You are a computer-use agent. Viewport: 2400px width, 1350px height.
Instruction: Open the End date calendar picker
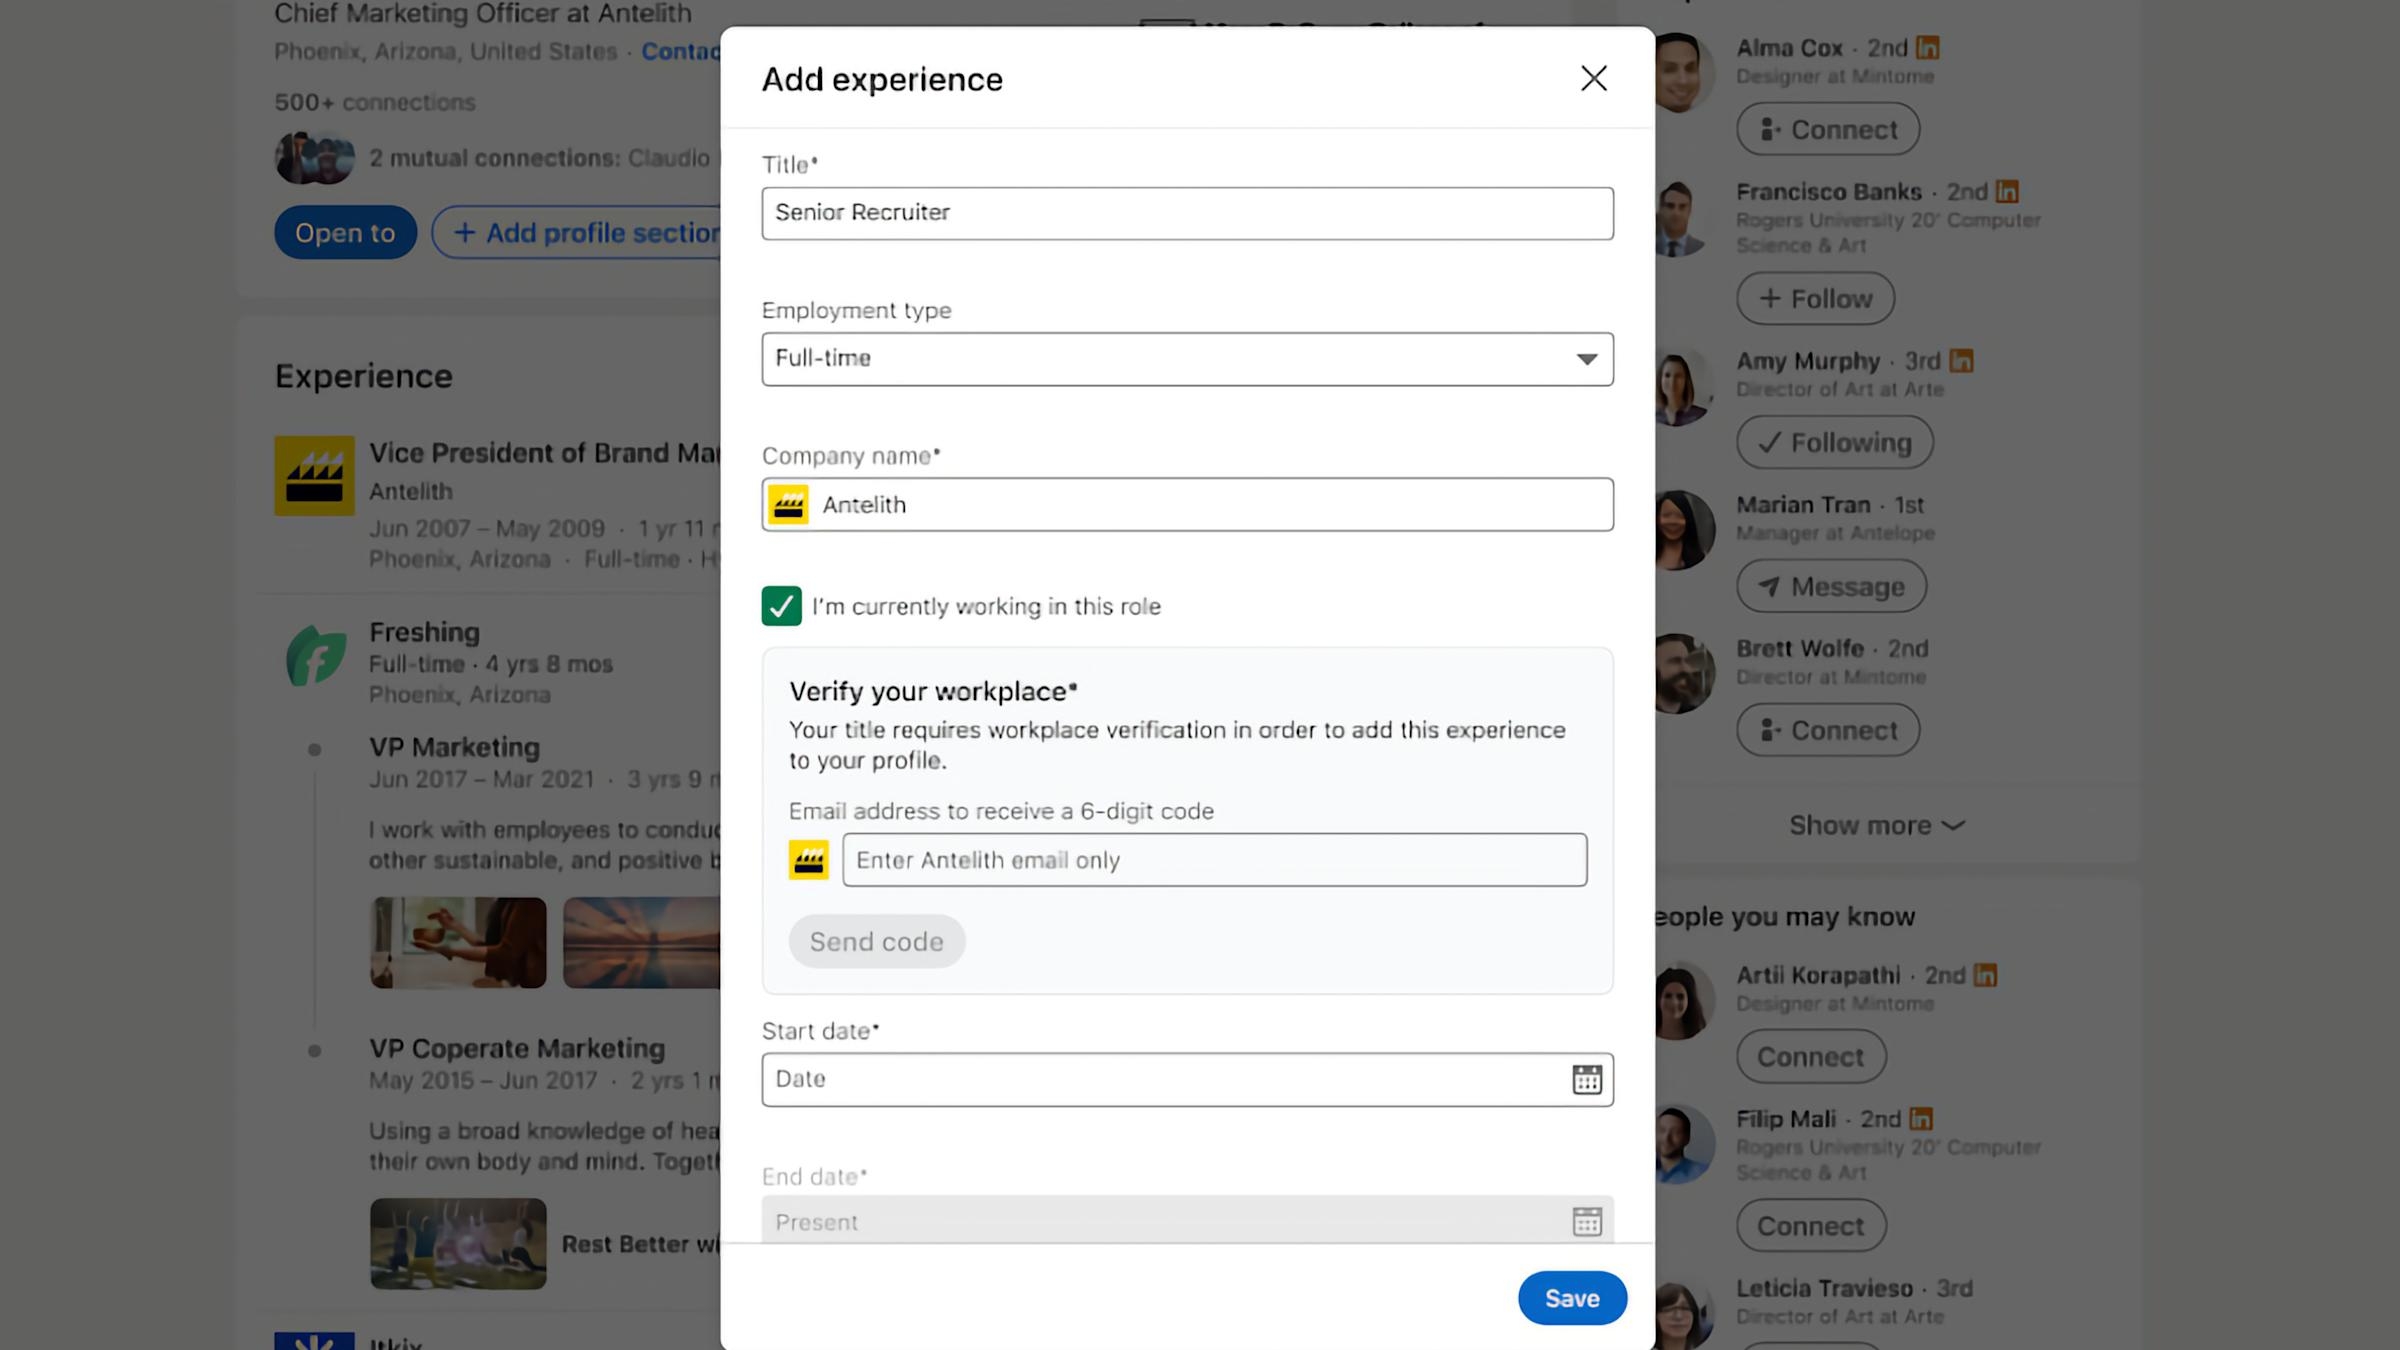point(1588,1221)
